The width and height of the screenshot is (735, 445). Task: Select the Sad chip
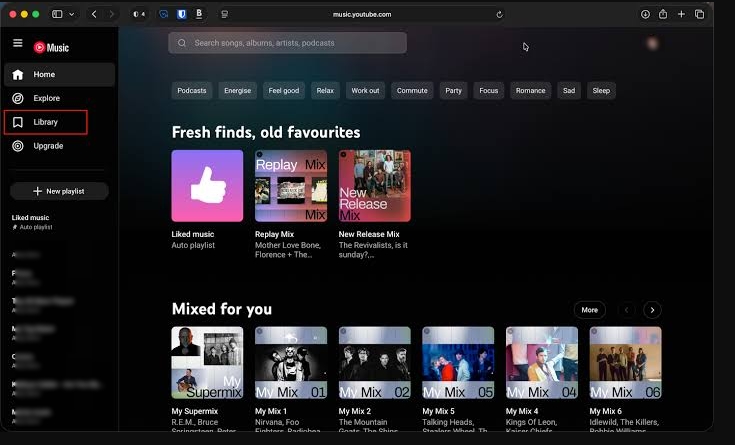pos(569,91)
